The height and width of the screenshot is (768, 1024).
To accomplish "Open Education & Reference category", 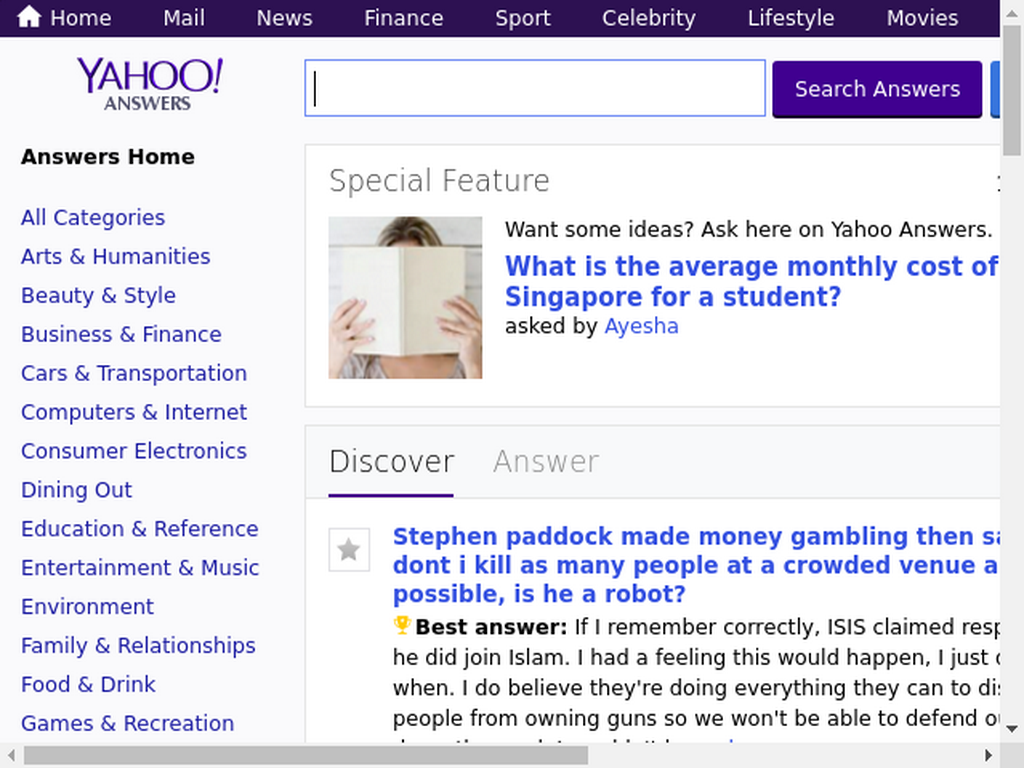I will point(140,528).
